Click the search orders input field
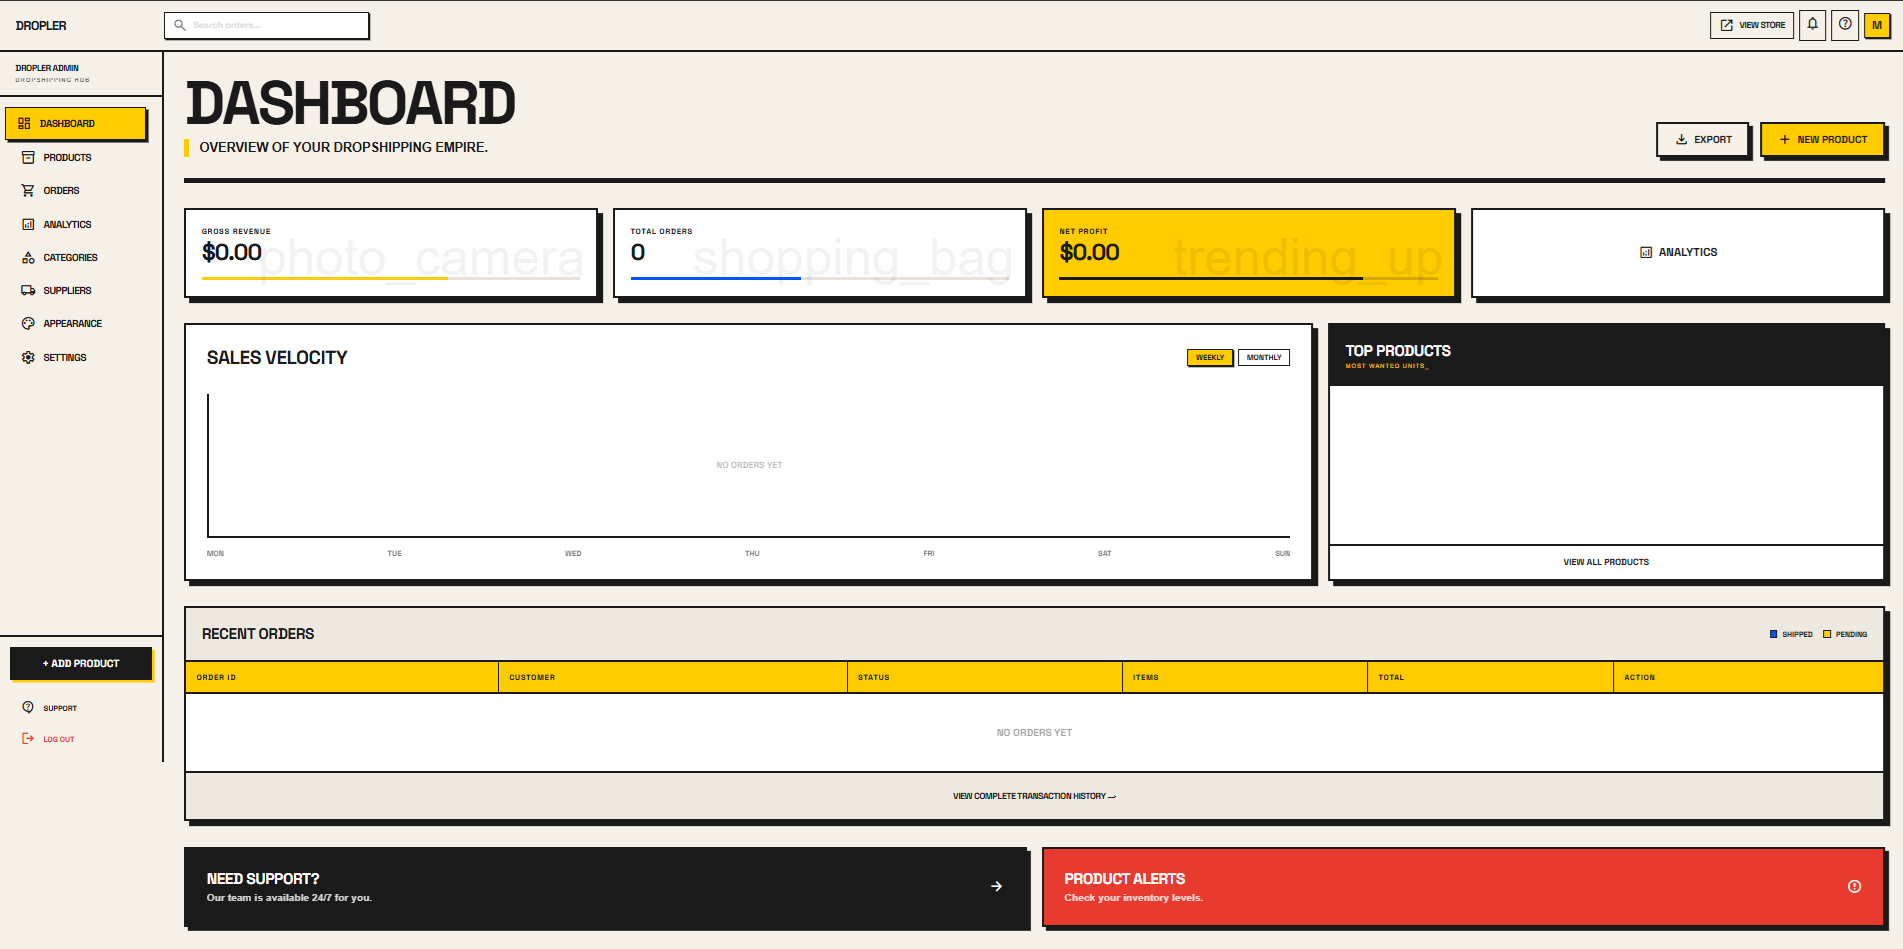 (x=266, y=25)
